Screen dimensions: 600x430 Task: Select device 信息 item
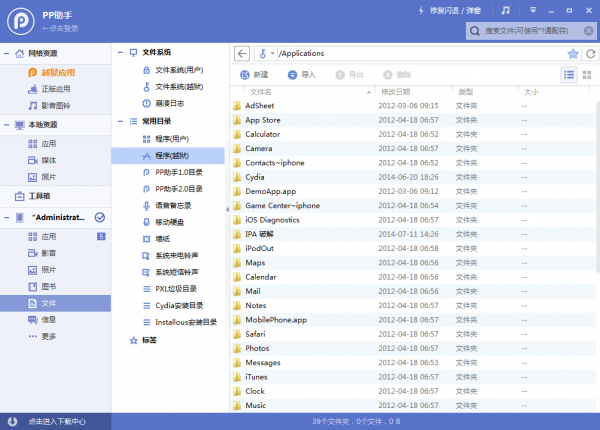pos(55,320)
